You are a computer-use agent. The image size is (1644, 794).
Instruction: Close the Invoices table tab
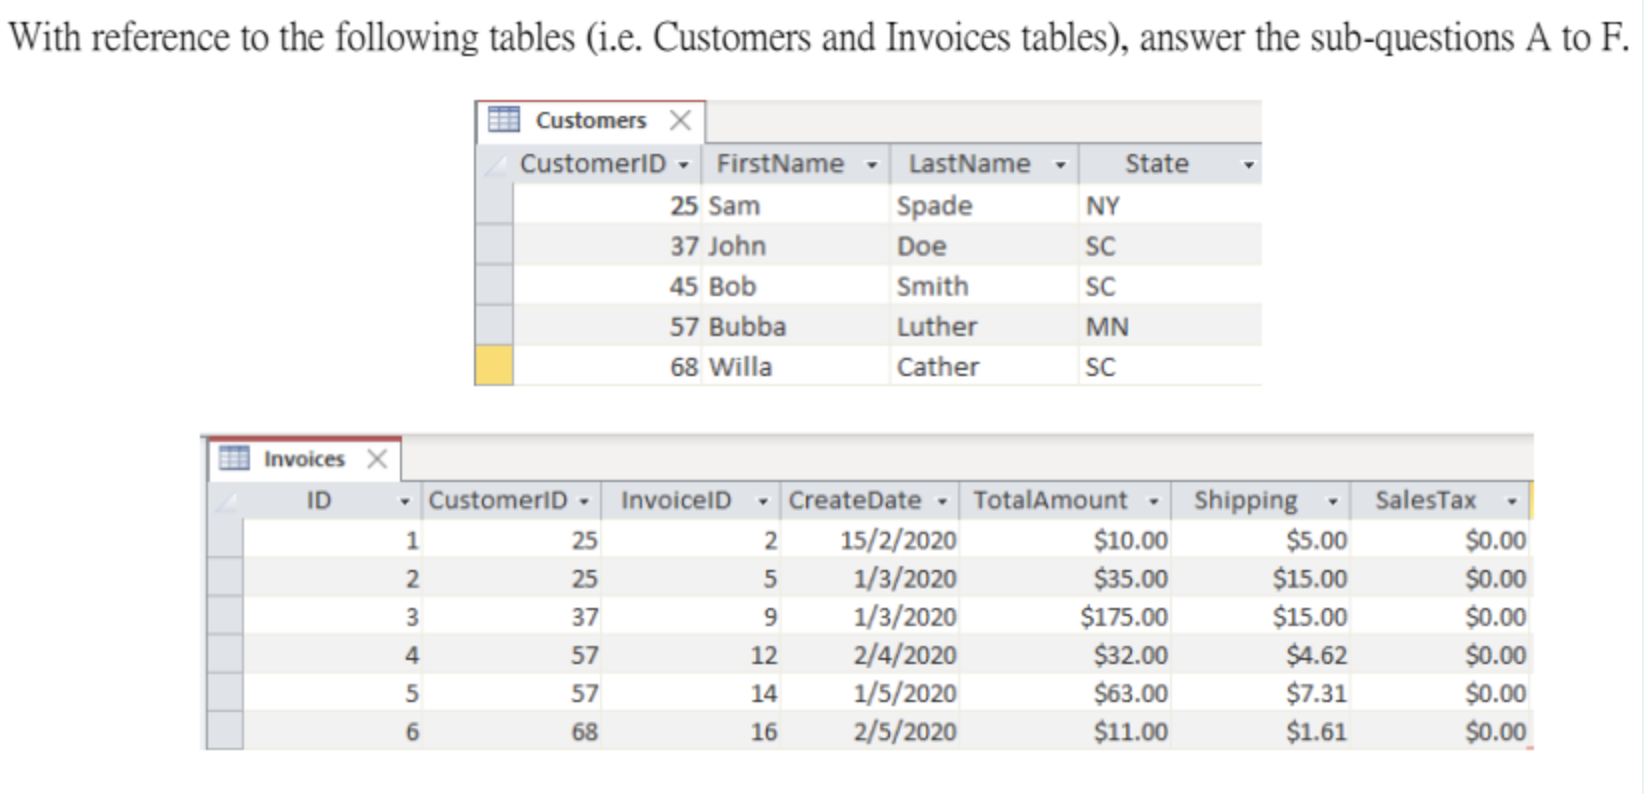click(x=377, y=459)
